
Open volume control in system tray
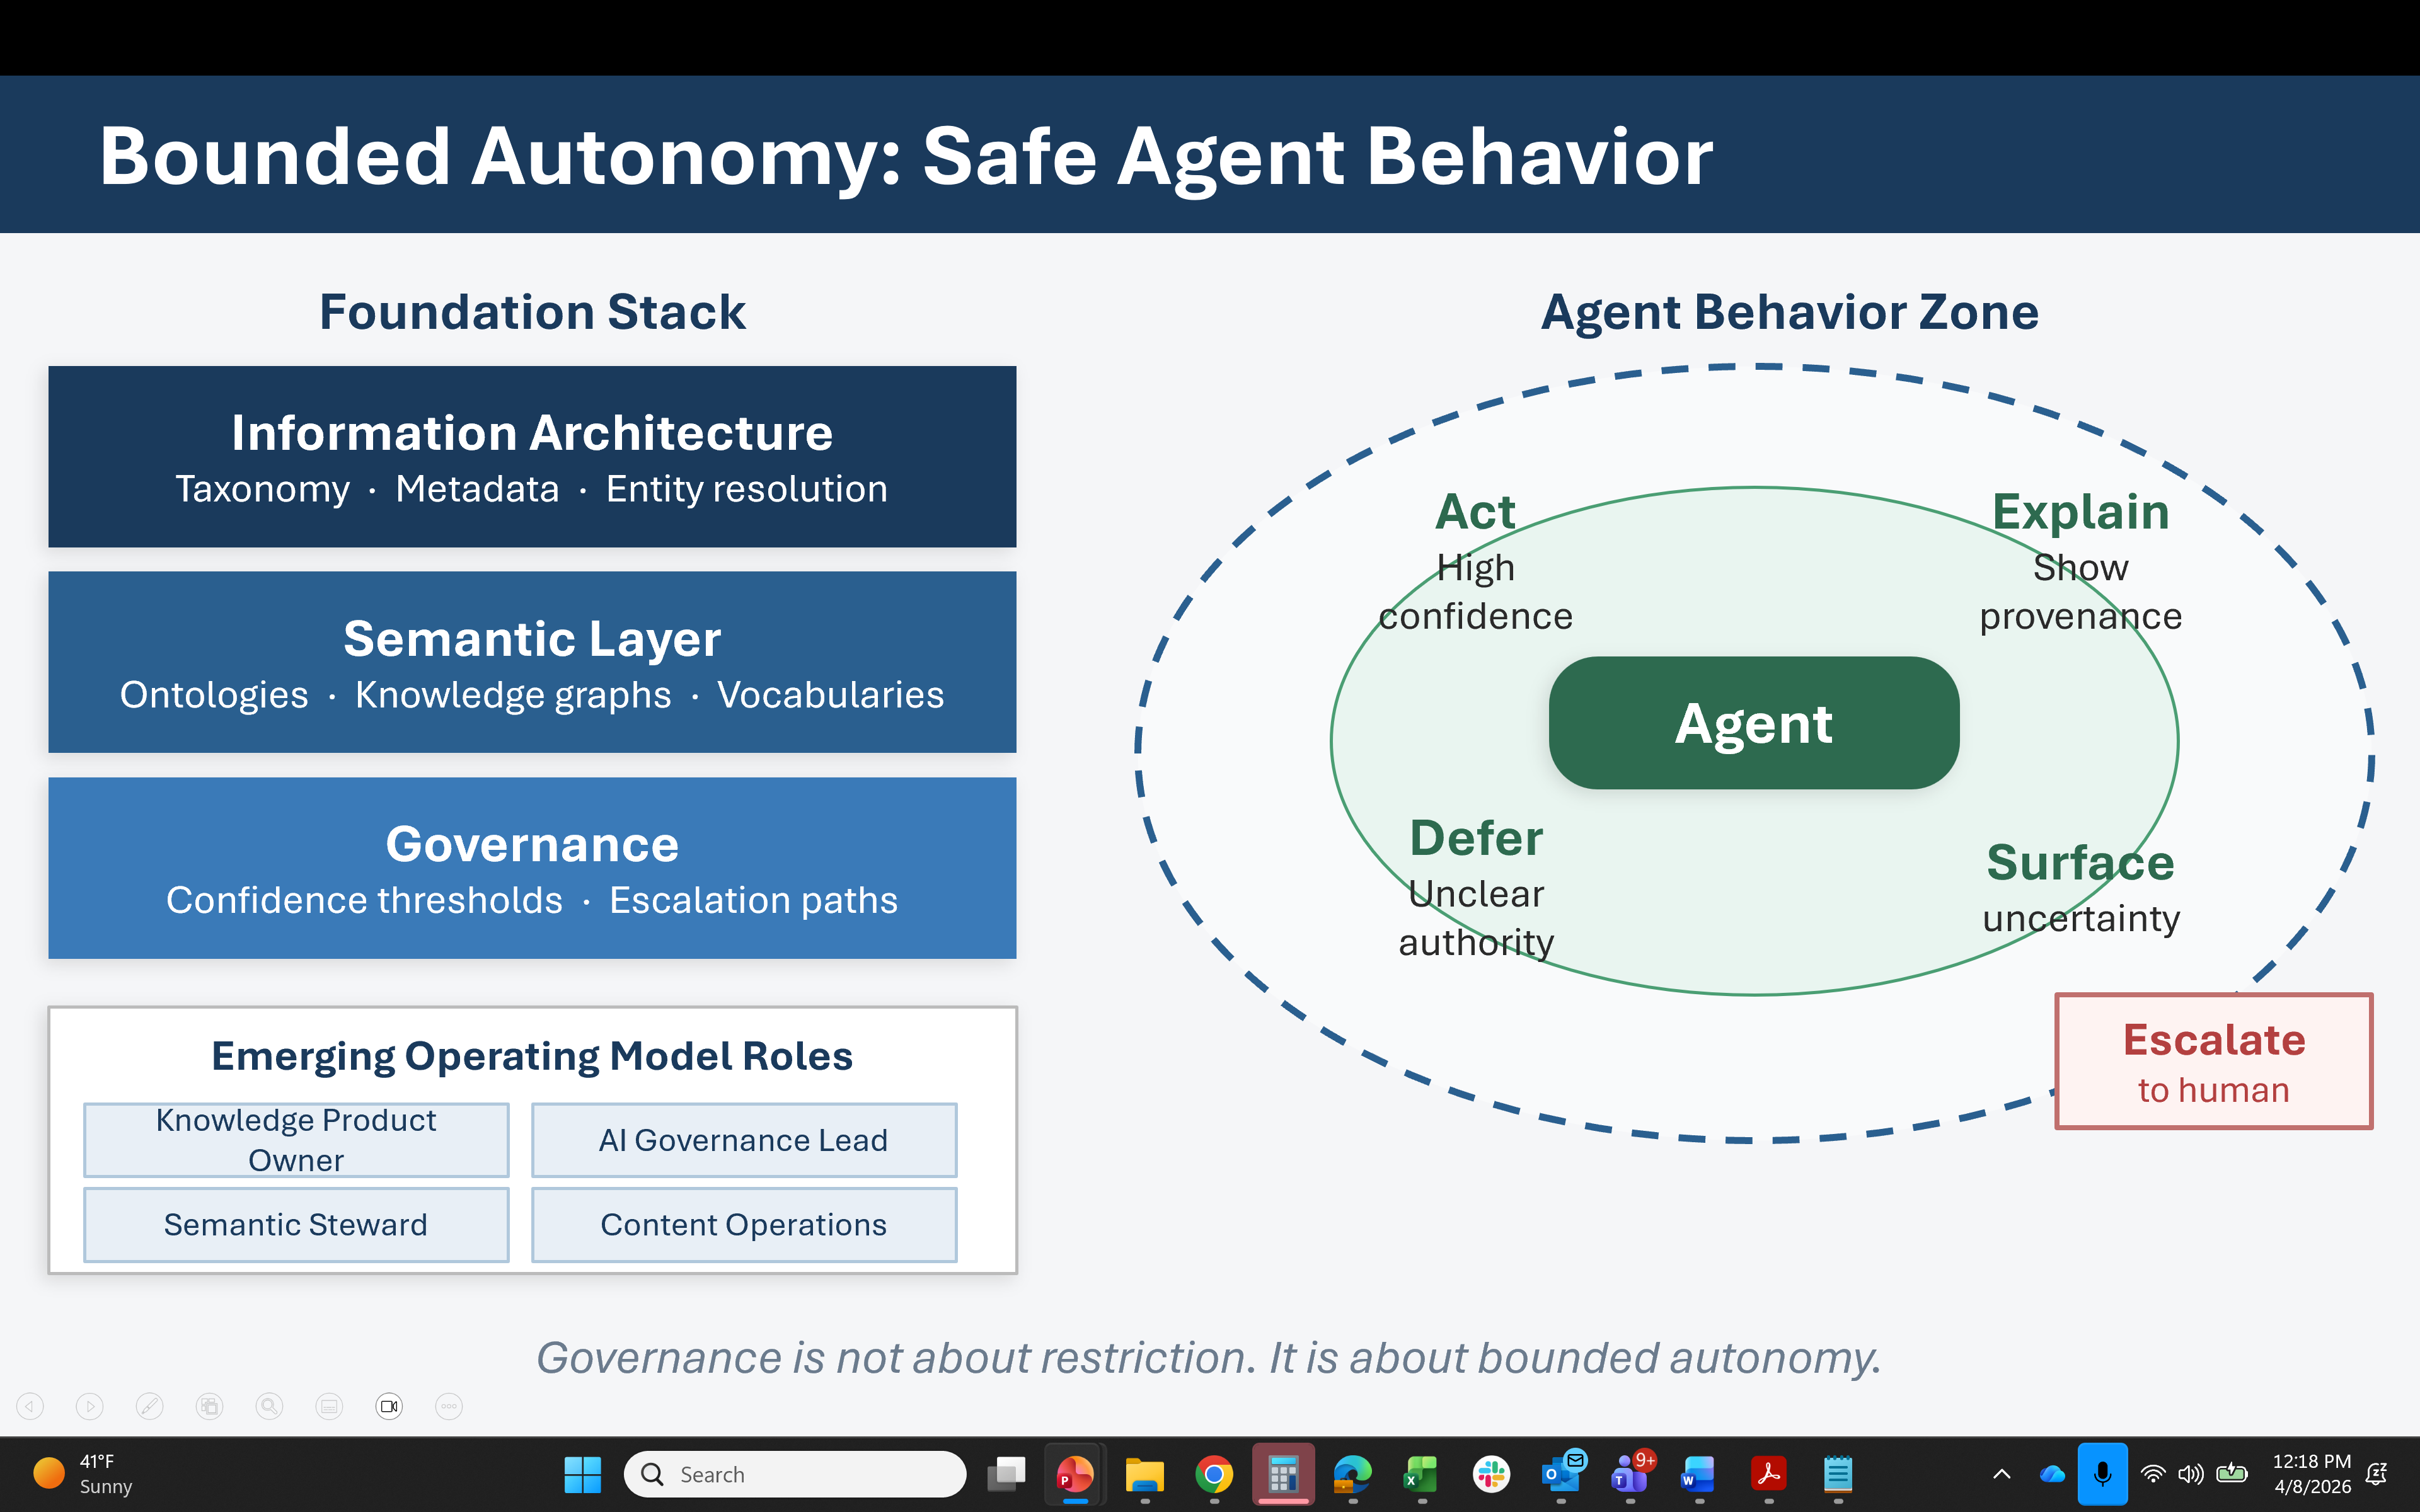click(2191, 1474)
